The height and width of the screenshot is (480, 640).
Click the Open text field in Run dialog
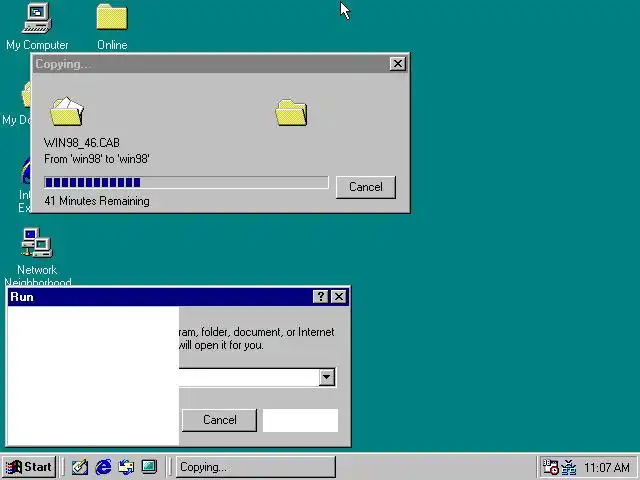(x=249, y=377)
